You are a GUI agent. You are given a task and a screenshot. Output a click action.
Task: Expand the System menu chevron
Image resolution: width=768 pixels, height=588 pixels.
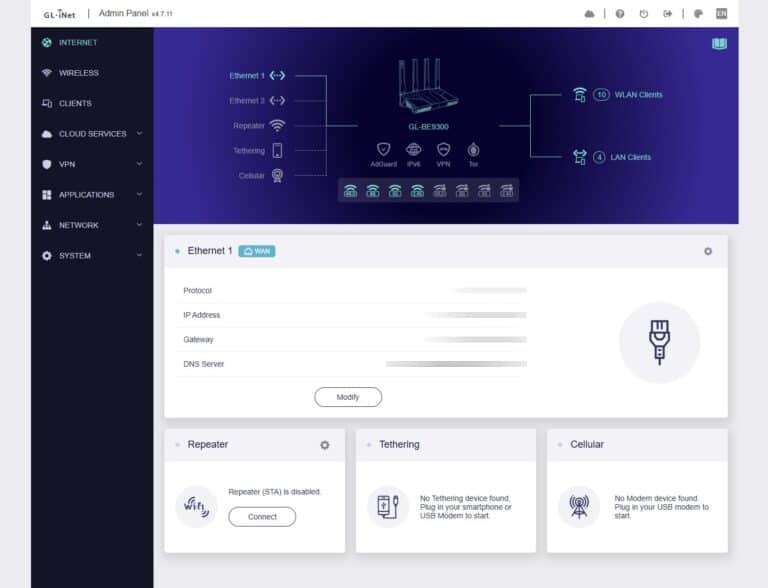click(139, 255)
